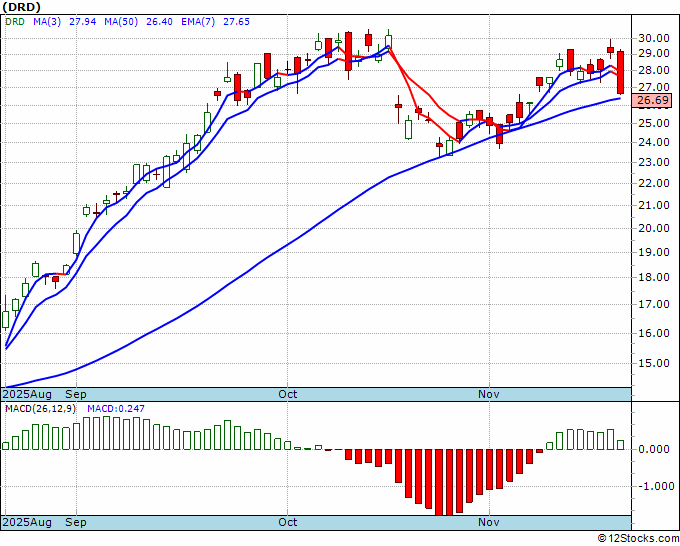
Task: Click the MACD(26,12,9) indicator label
Action: (40, 409)
